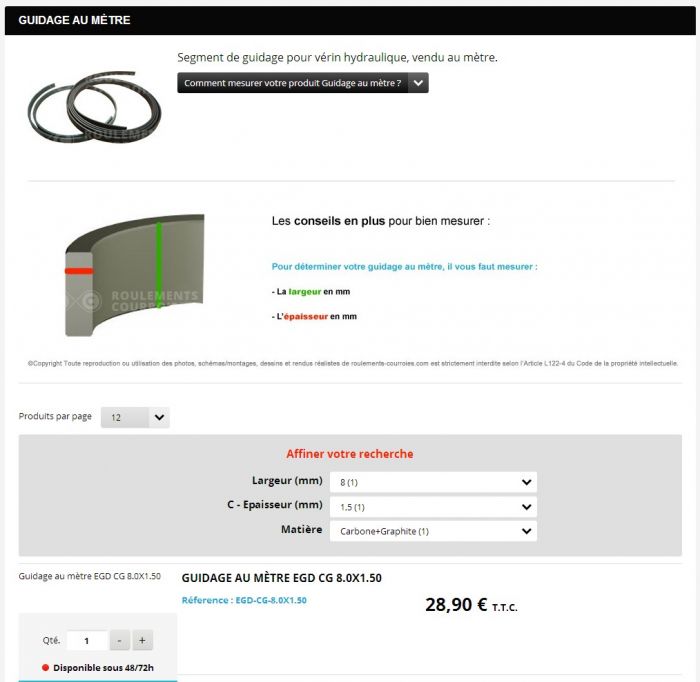
Task: Click the green width bar in diagram
Action: [x=158, y=264]
